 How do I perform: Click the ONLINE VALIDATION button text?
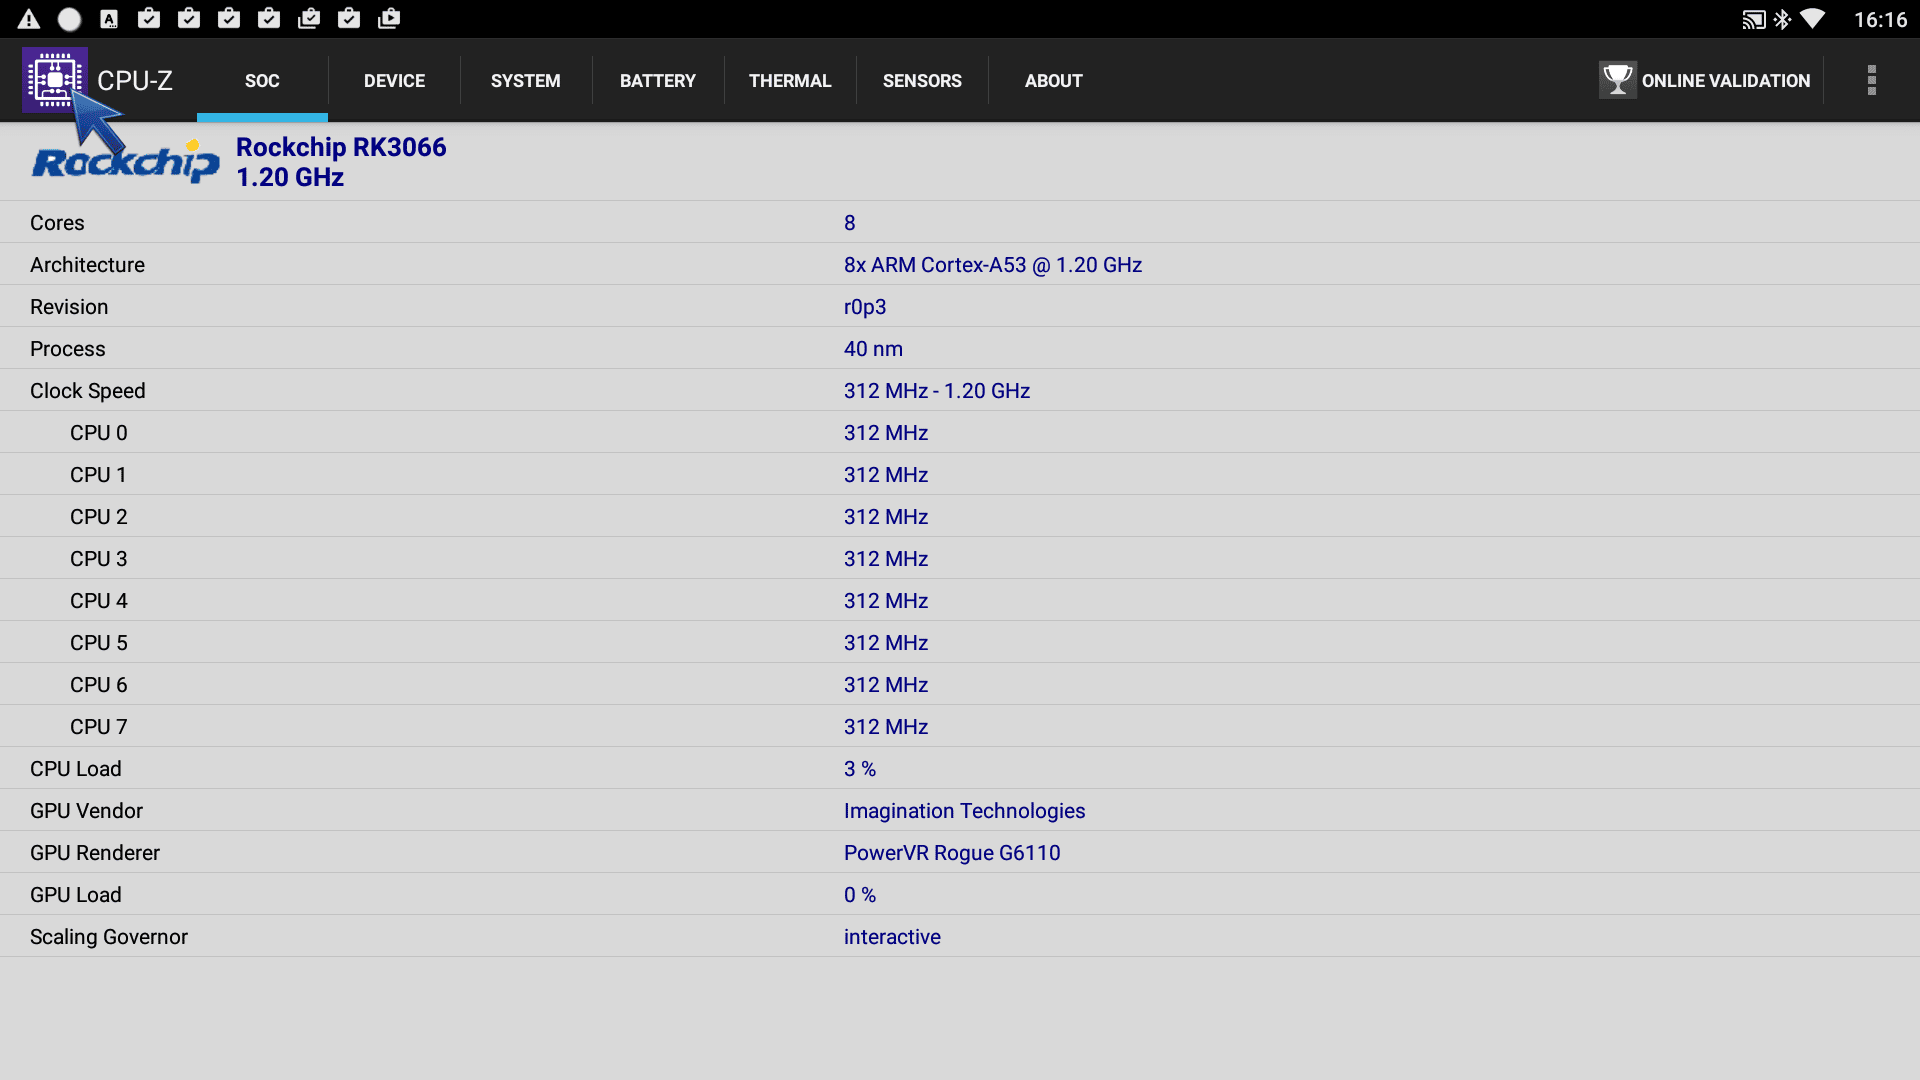tap(1725, 81)
